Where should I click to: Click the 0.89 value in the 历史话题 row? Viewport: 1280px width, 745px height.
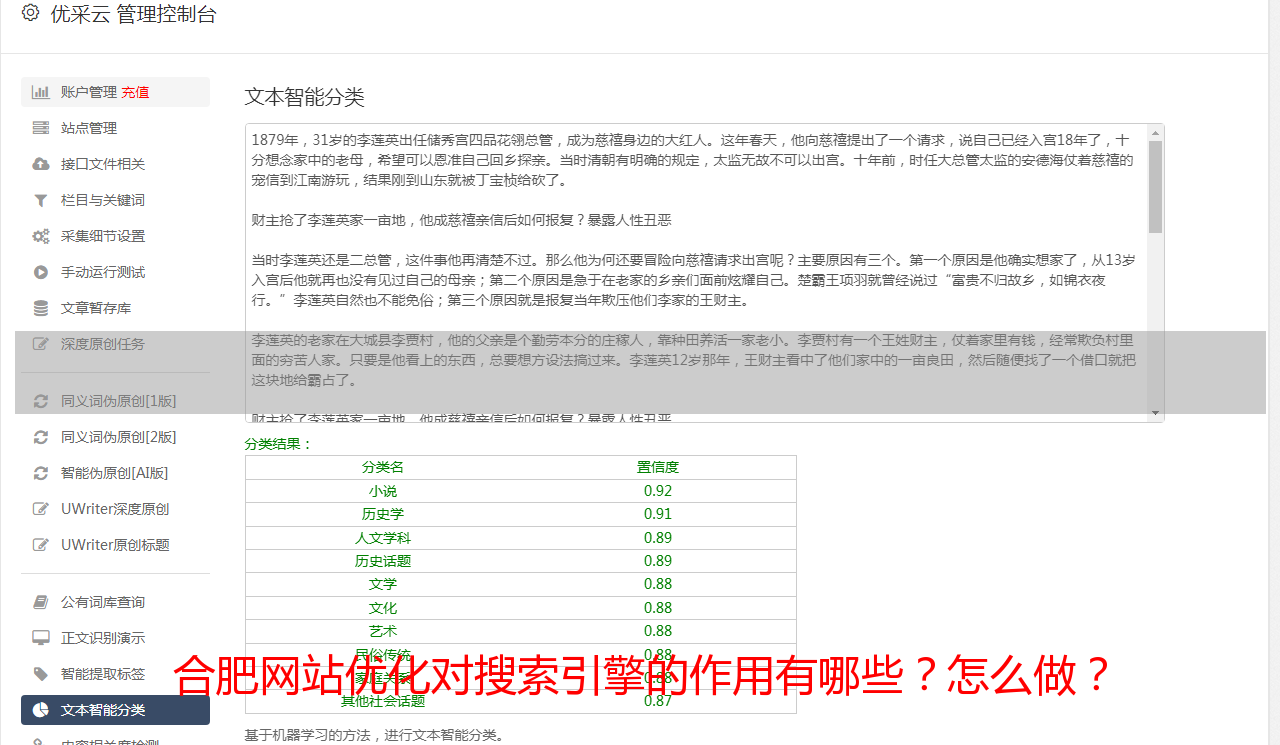(658, 561)
